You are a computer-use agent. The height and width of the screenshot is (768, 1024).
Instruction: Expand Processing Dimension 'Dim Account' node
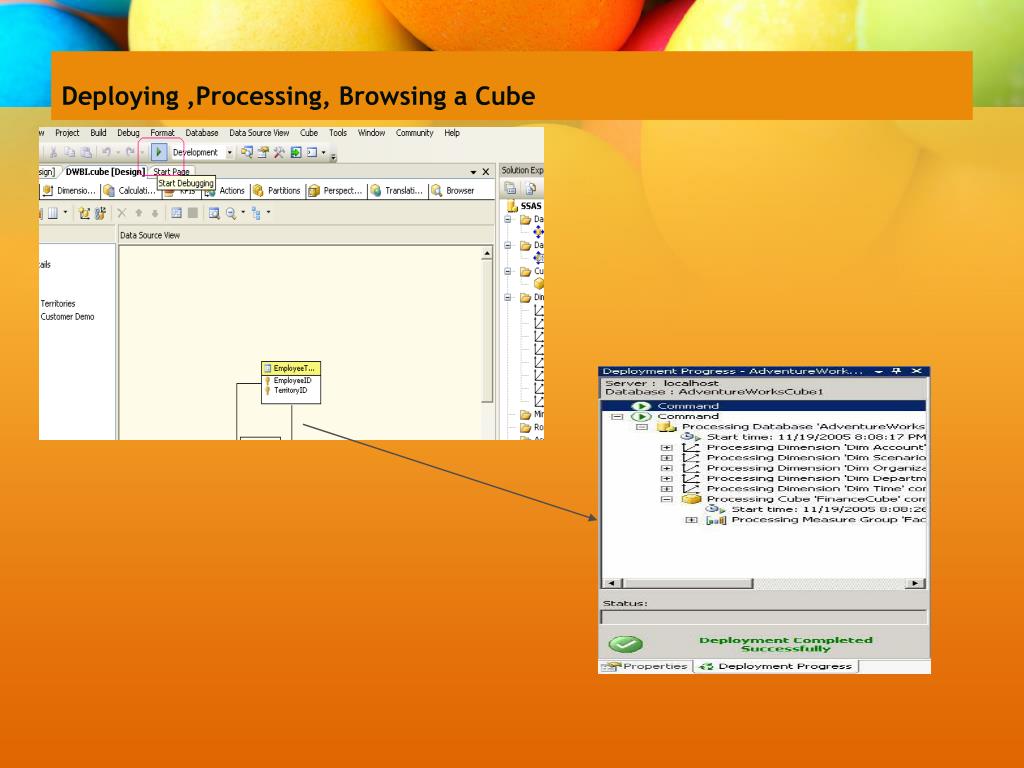coord(666,447)
